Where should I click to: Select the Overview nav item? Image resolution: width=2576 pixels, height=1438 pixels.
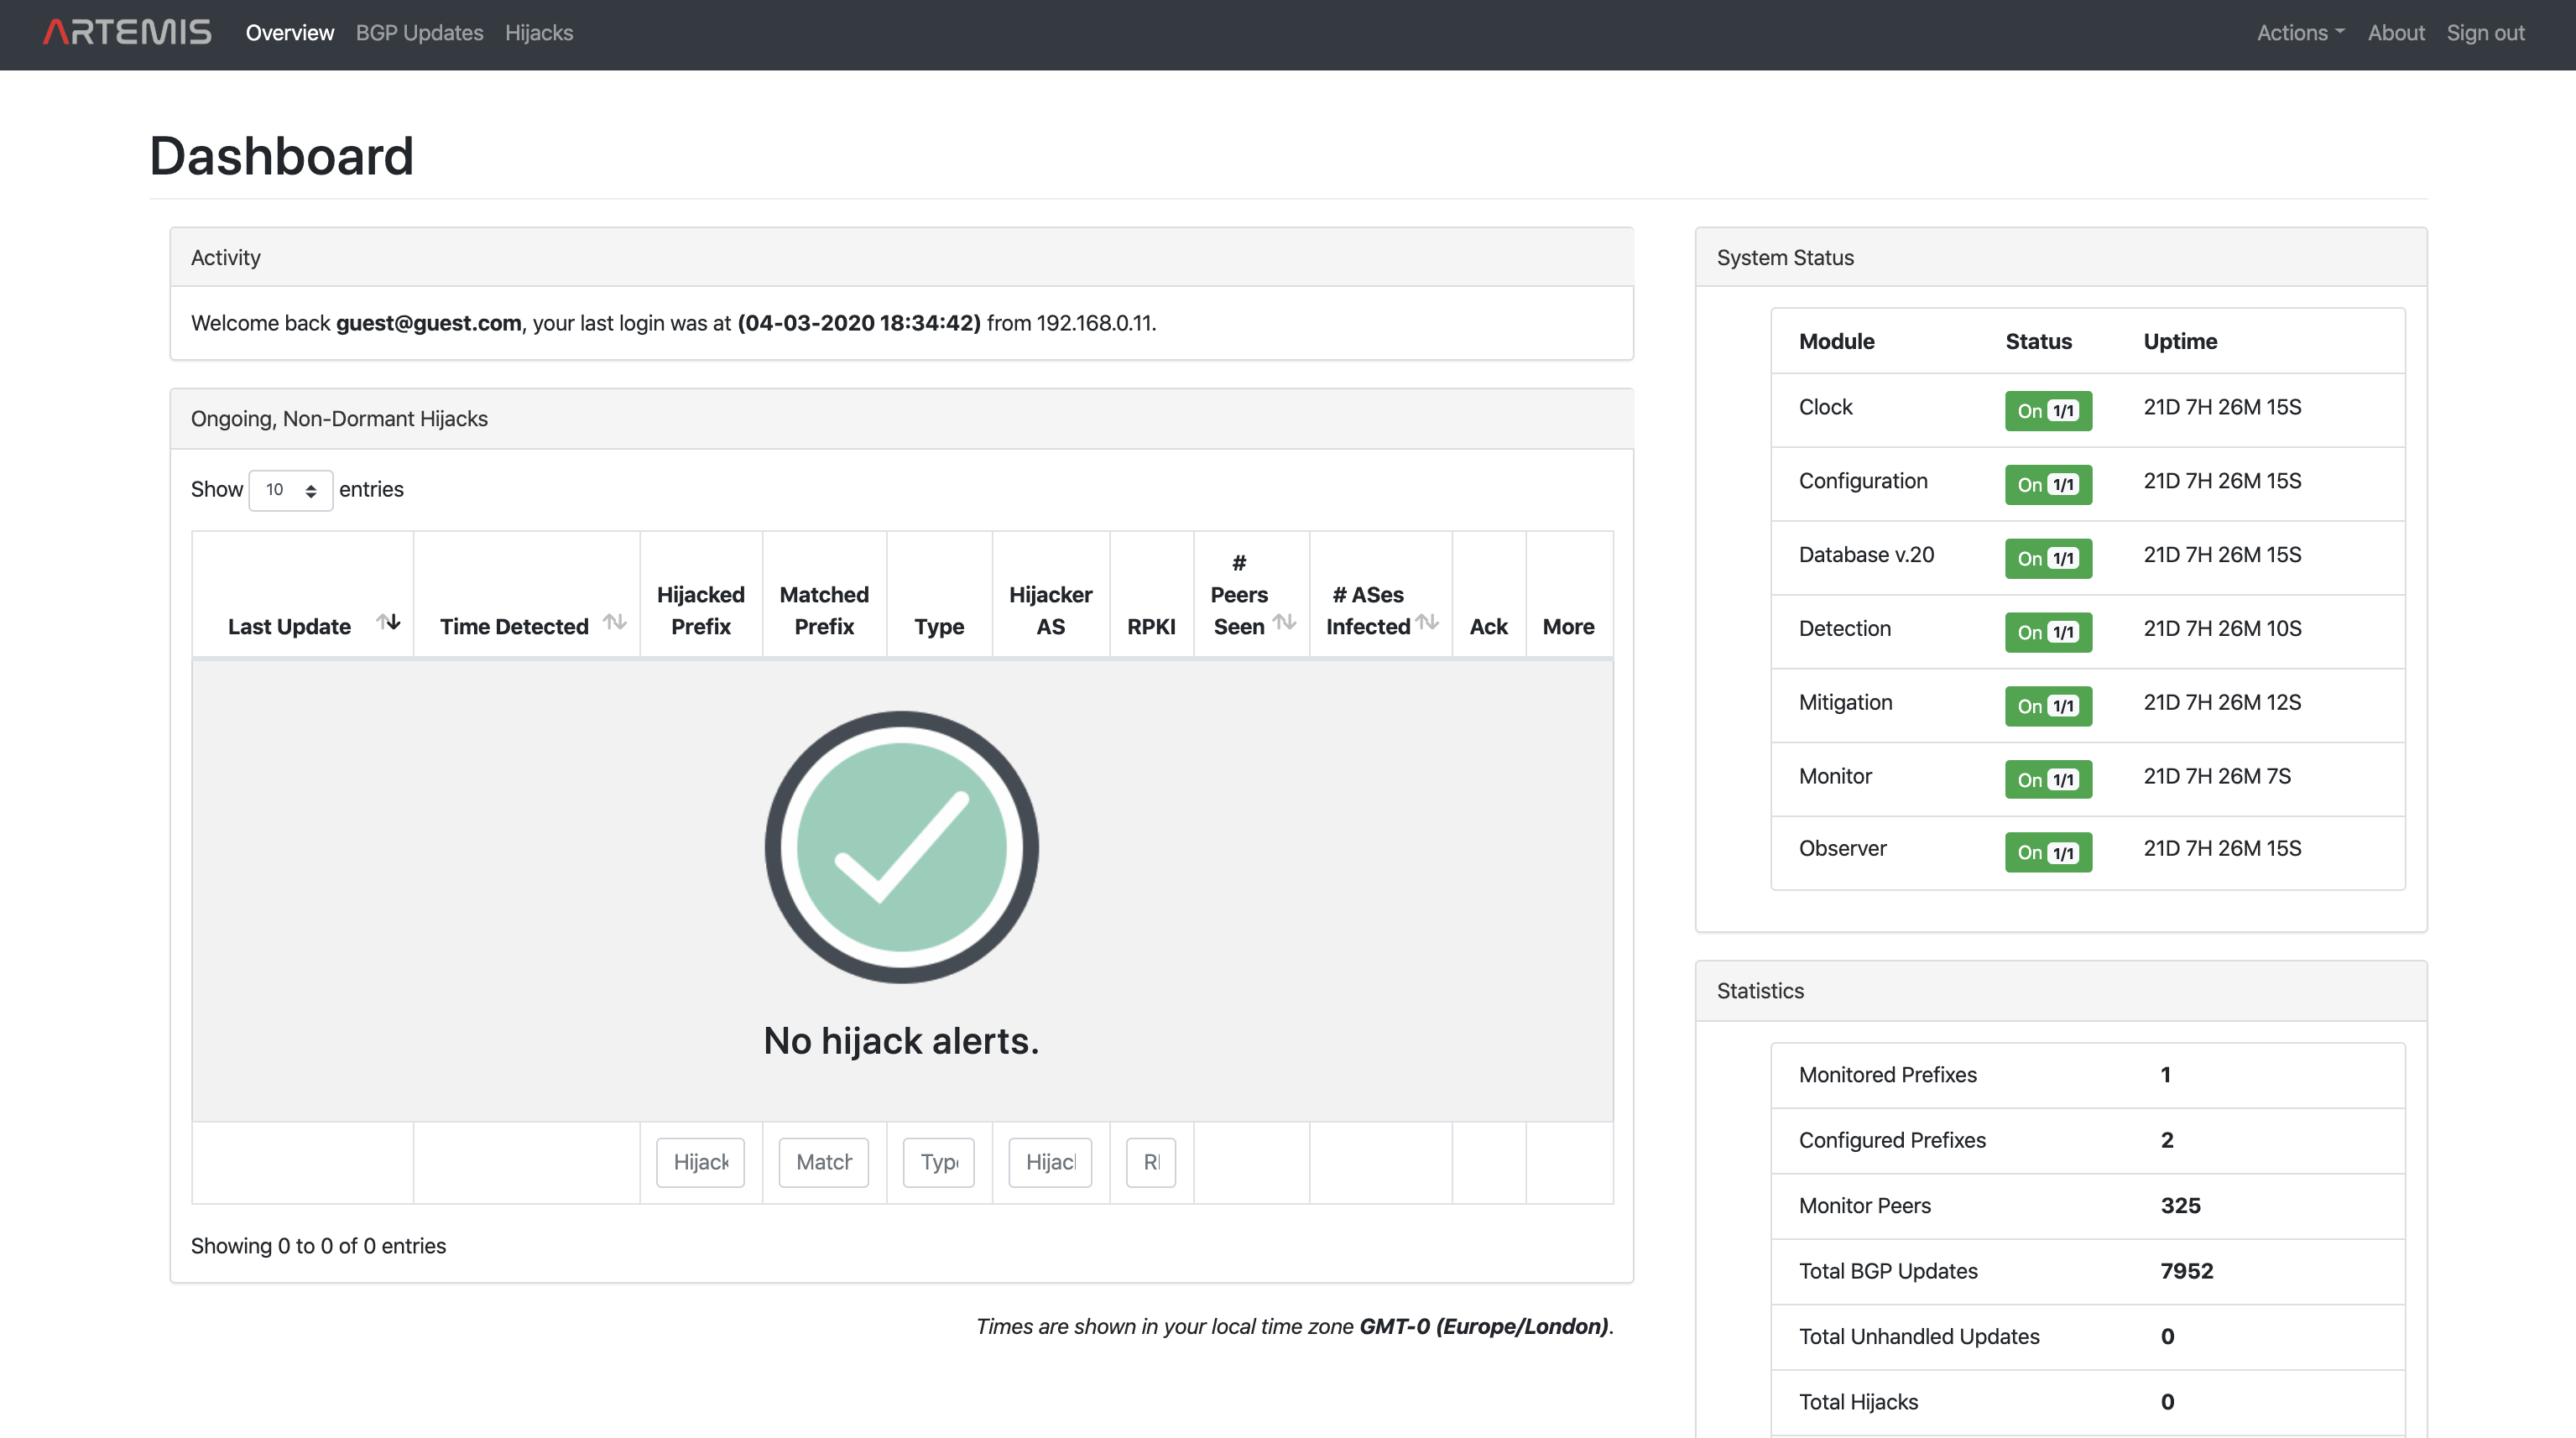pos(289,33)
